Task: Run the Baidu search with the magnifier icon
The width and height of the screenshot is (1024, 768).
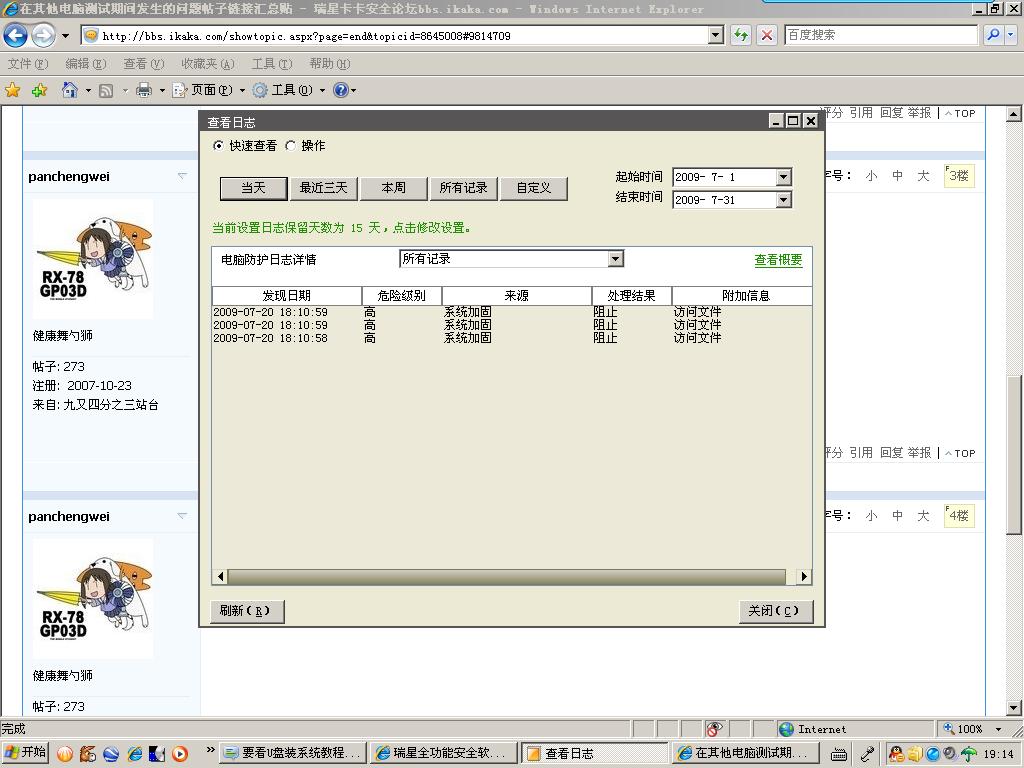Action: [993, 35]
